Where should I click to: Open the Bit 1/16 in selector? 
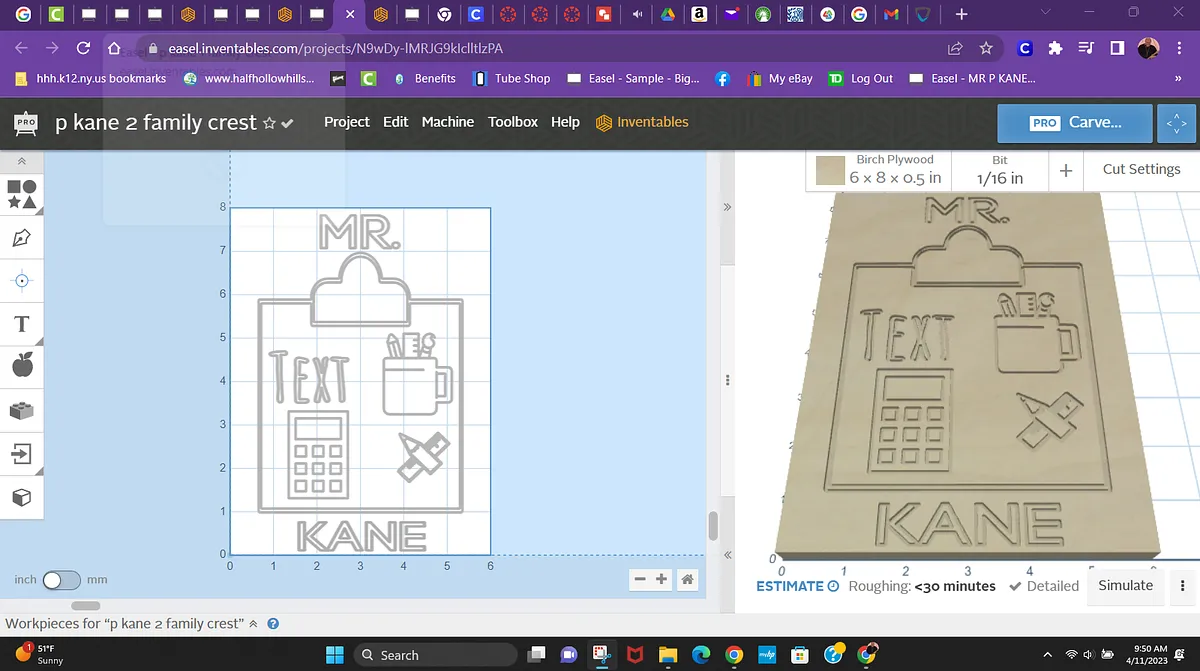point(999,170)
